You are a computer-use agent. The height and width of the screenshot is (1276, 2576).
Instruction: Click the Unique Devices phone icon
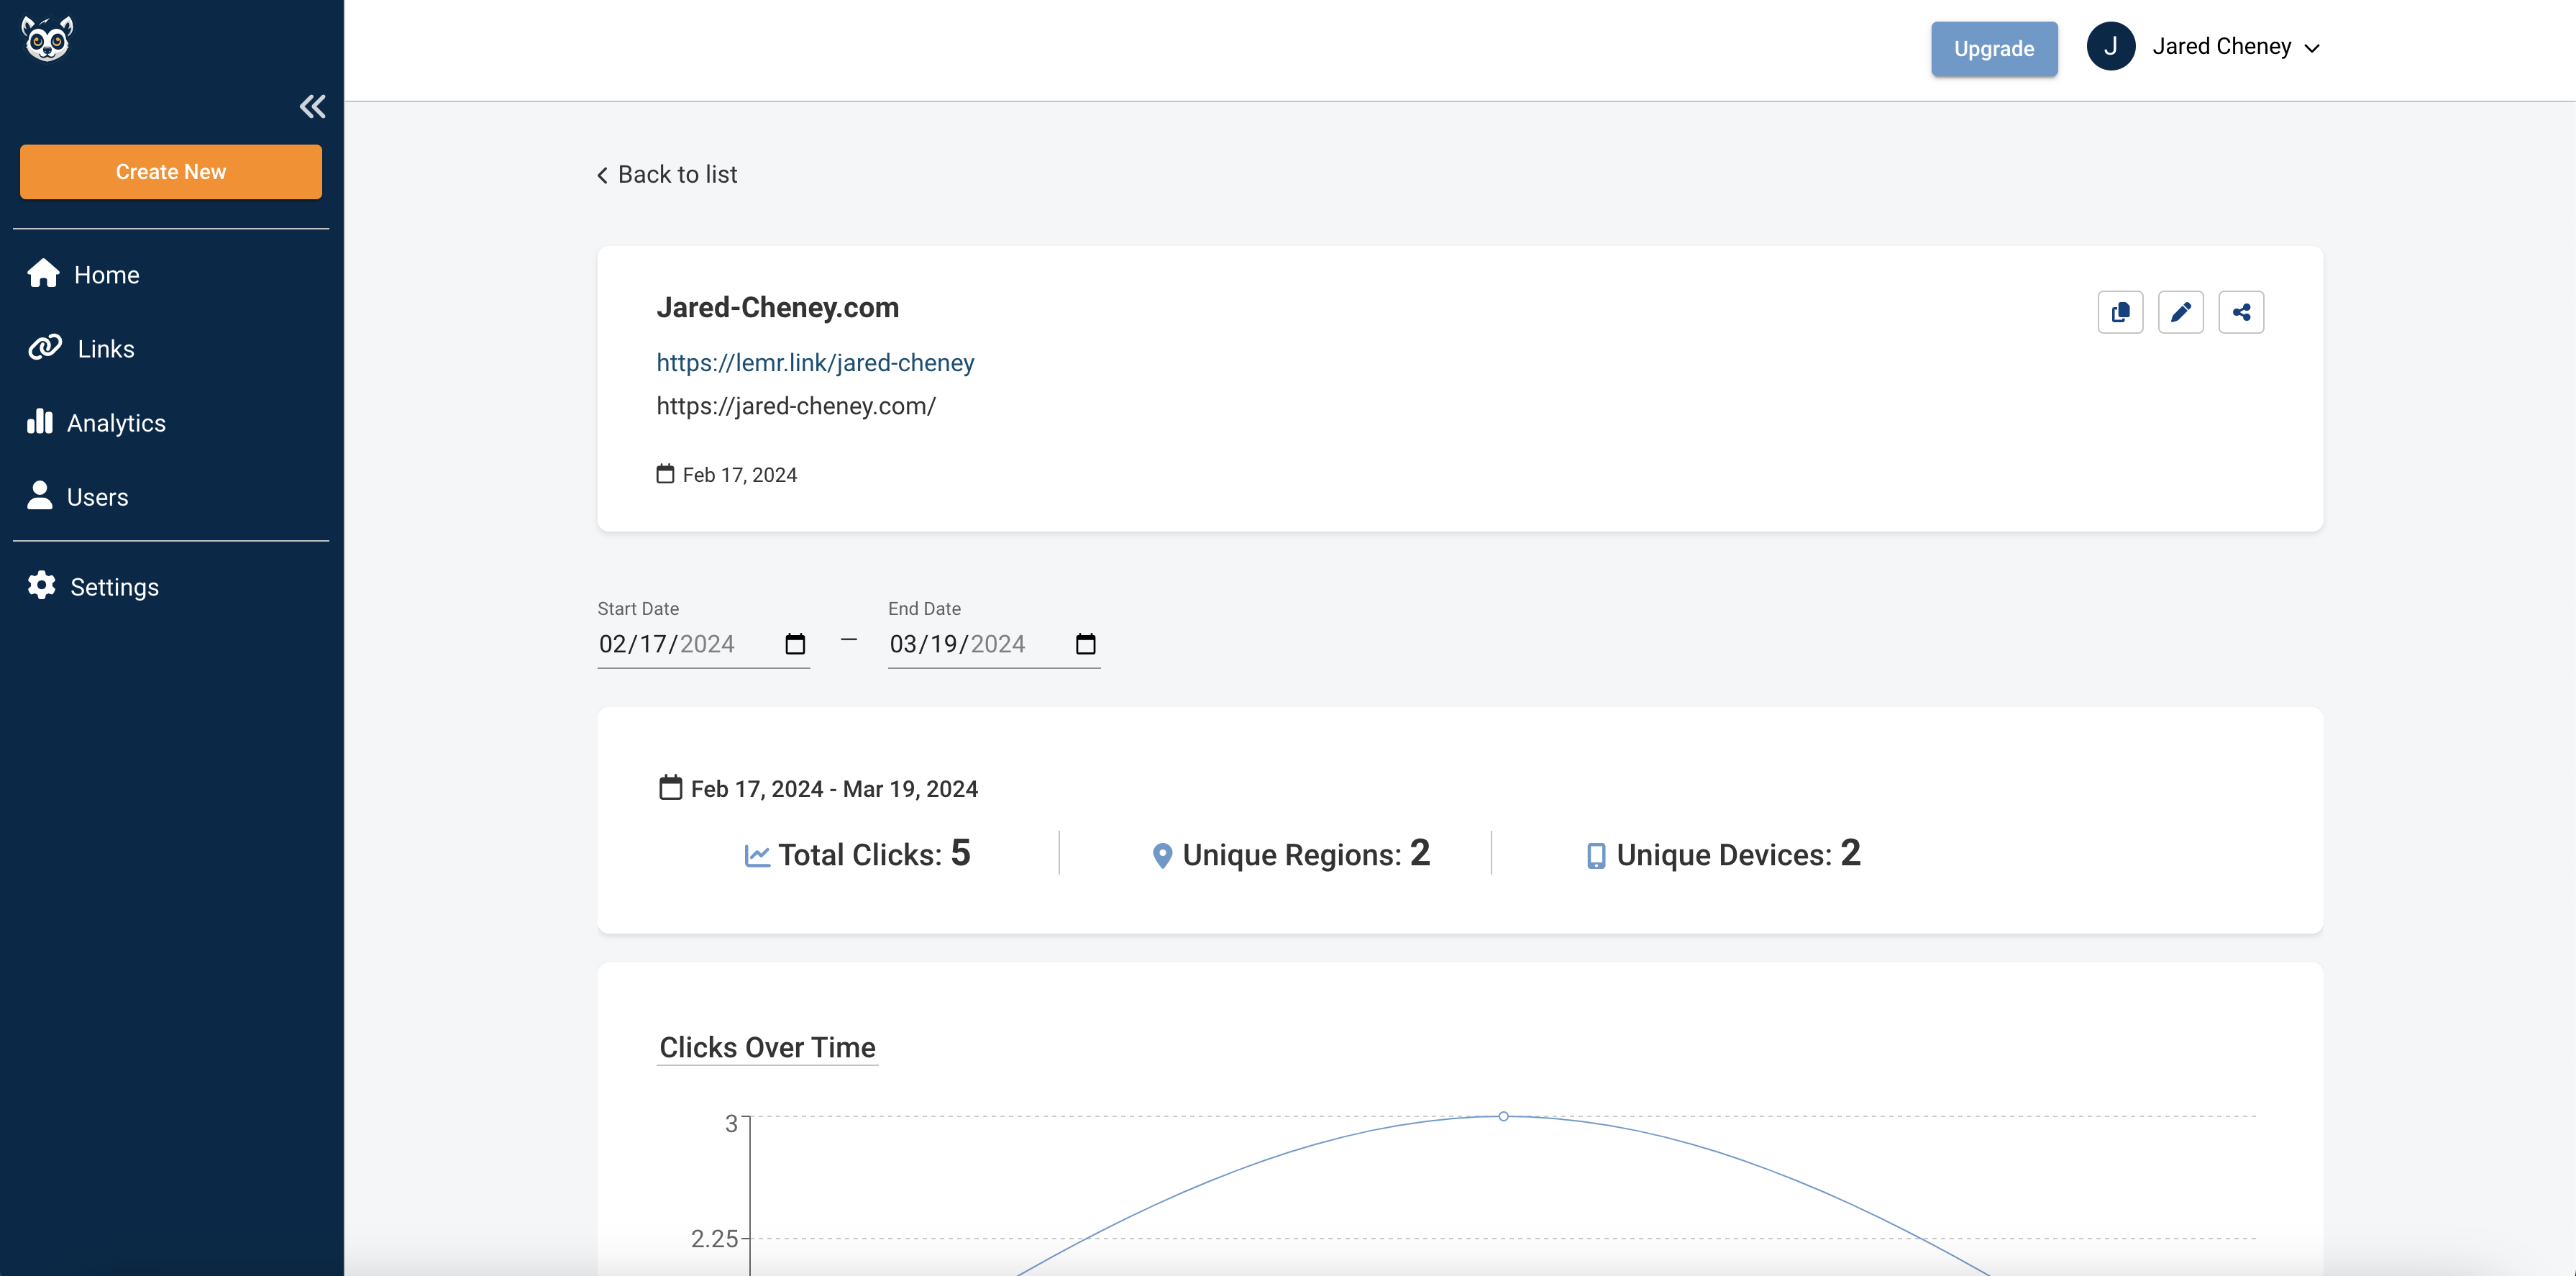(1596, 856)
